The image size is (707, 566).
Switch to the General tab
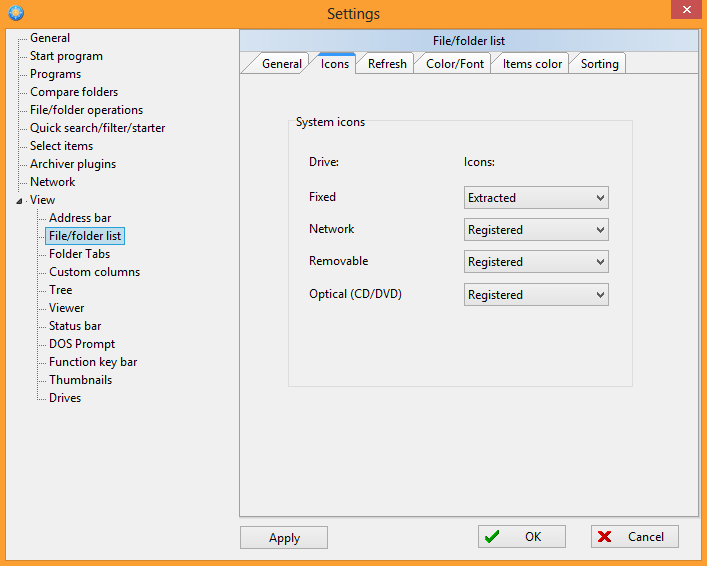[281, 64]
